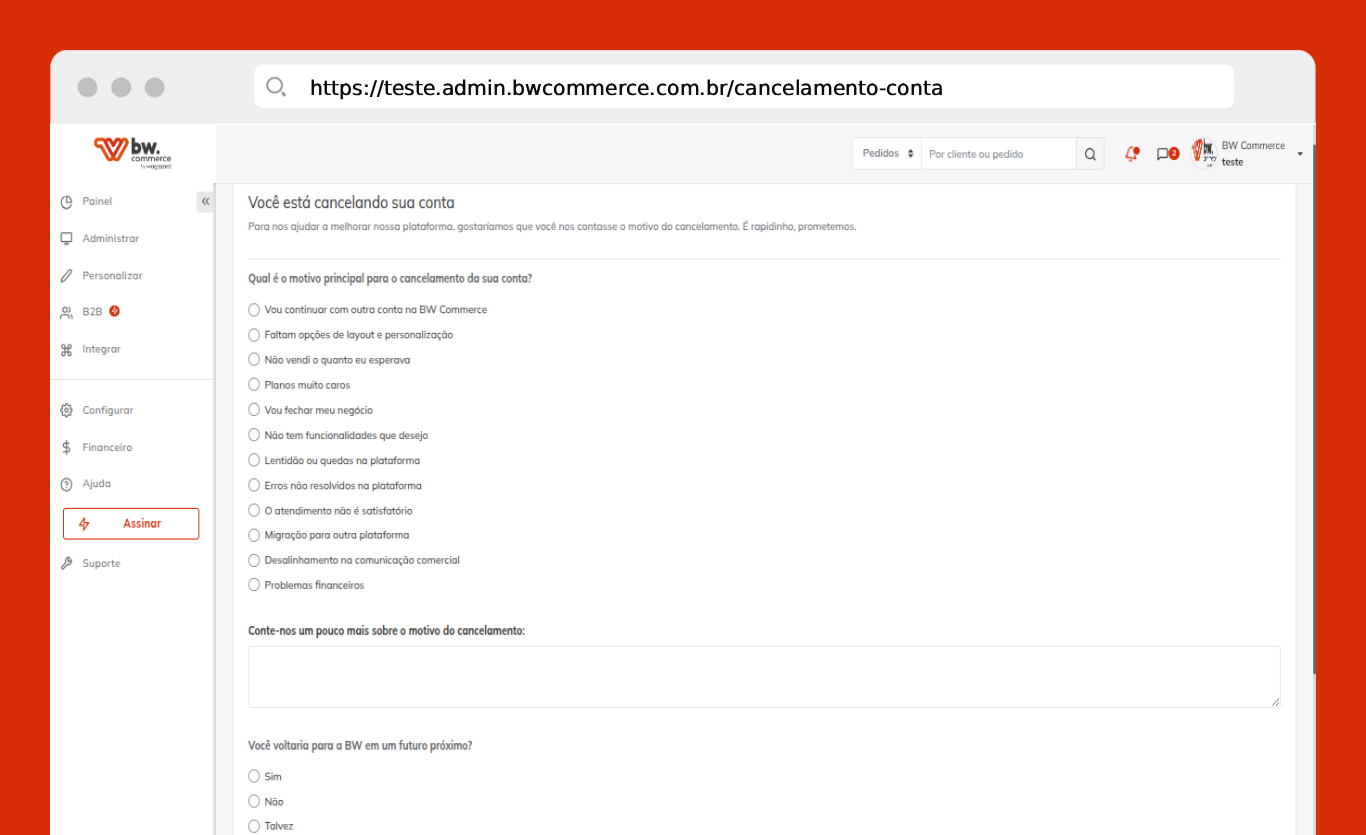
Task: Select "Sim" for returning to BW
Action: coord(254,776)
